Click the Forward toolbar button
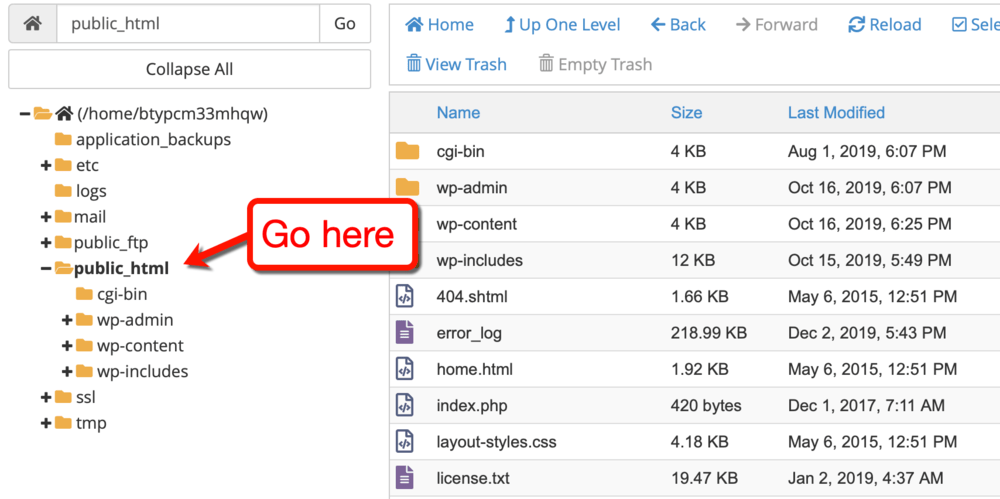 (776, 25)
